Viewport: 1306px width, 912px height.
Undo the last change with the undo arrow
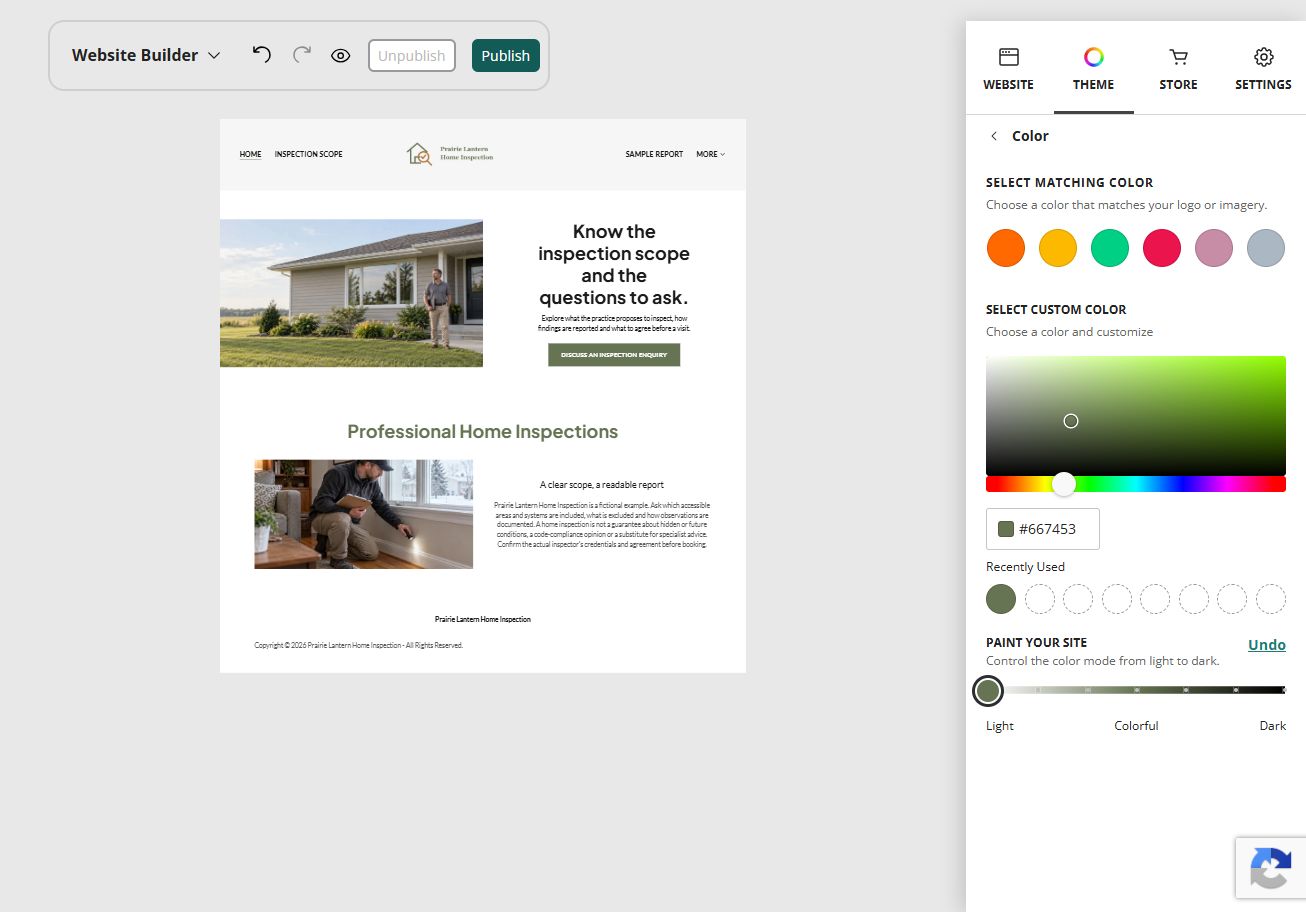pyautogui.click(x=261, y=55)
